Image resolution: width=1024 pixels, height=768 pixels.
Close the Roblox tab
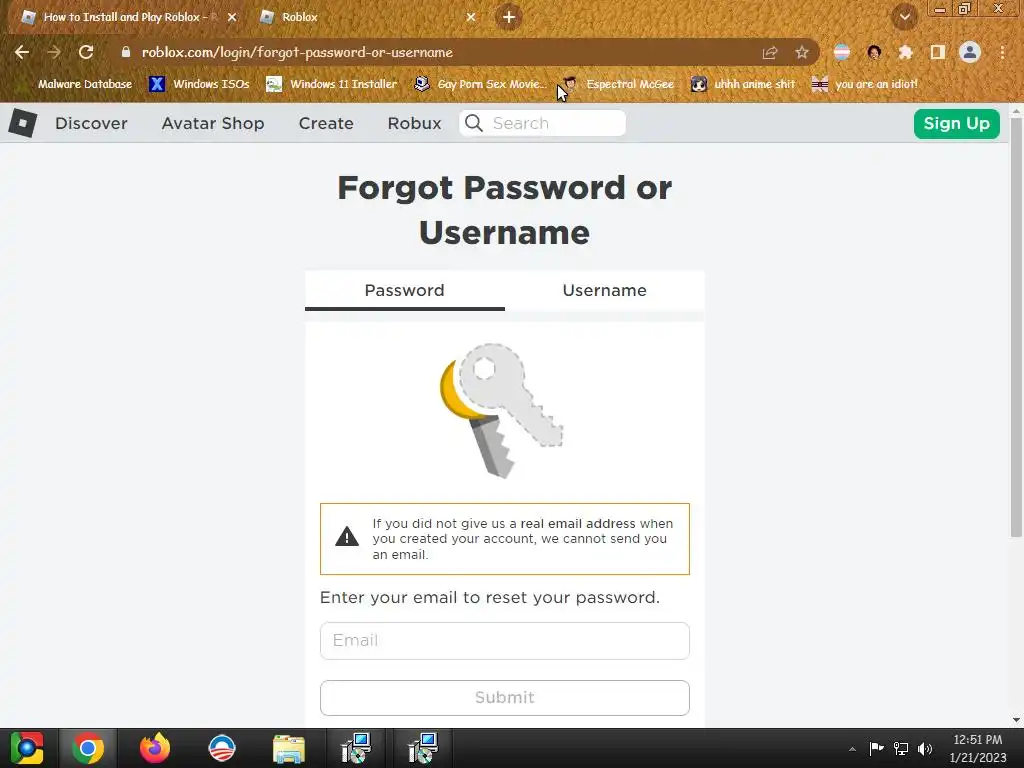[471, 17]
